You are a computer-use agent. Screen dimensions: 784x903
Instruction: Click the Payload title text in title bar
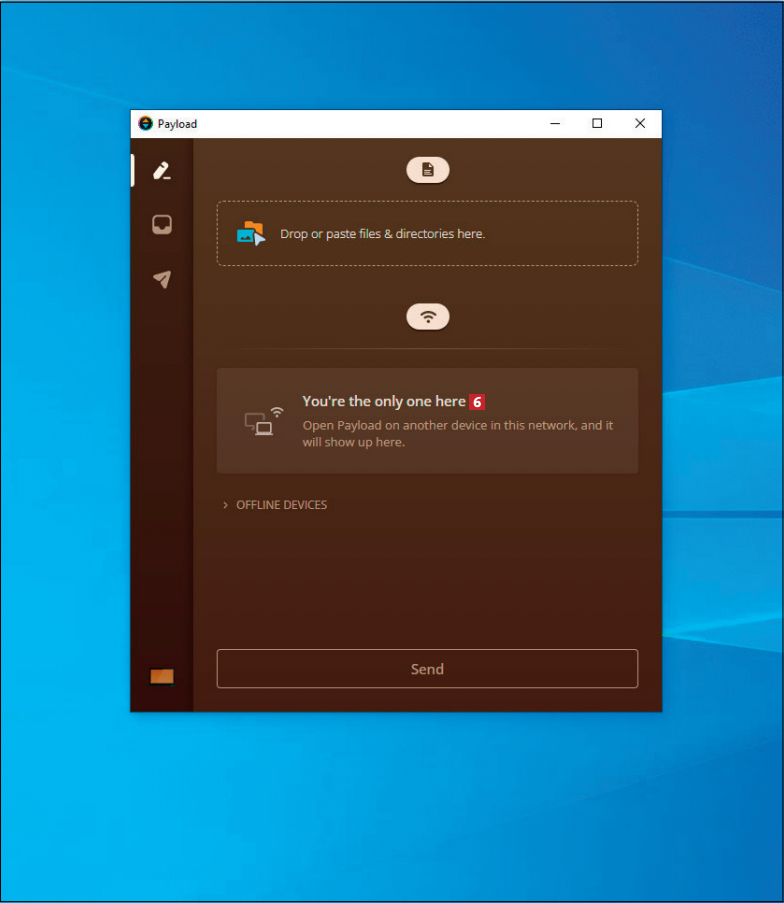(x=178, y=124)
